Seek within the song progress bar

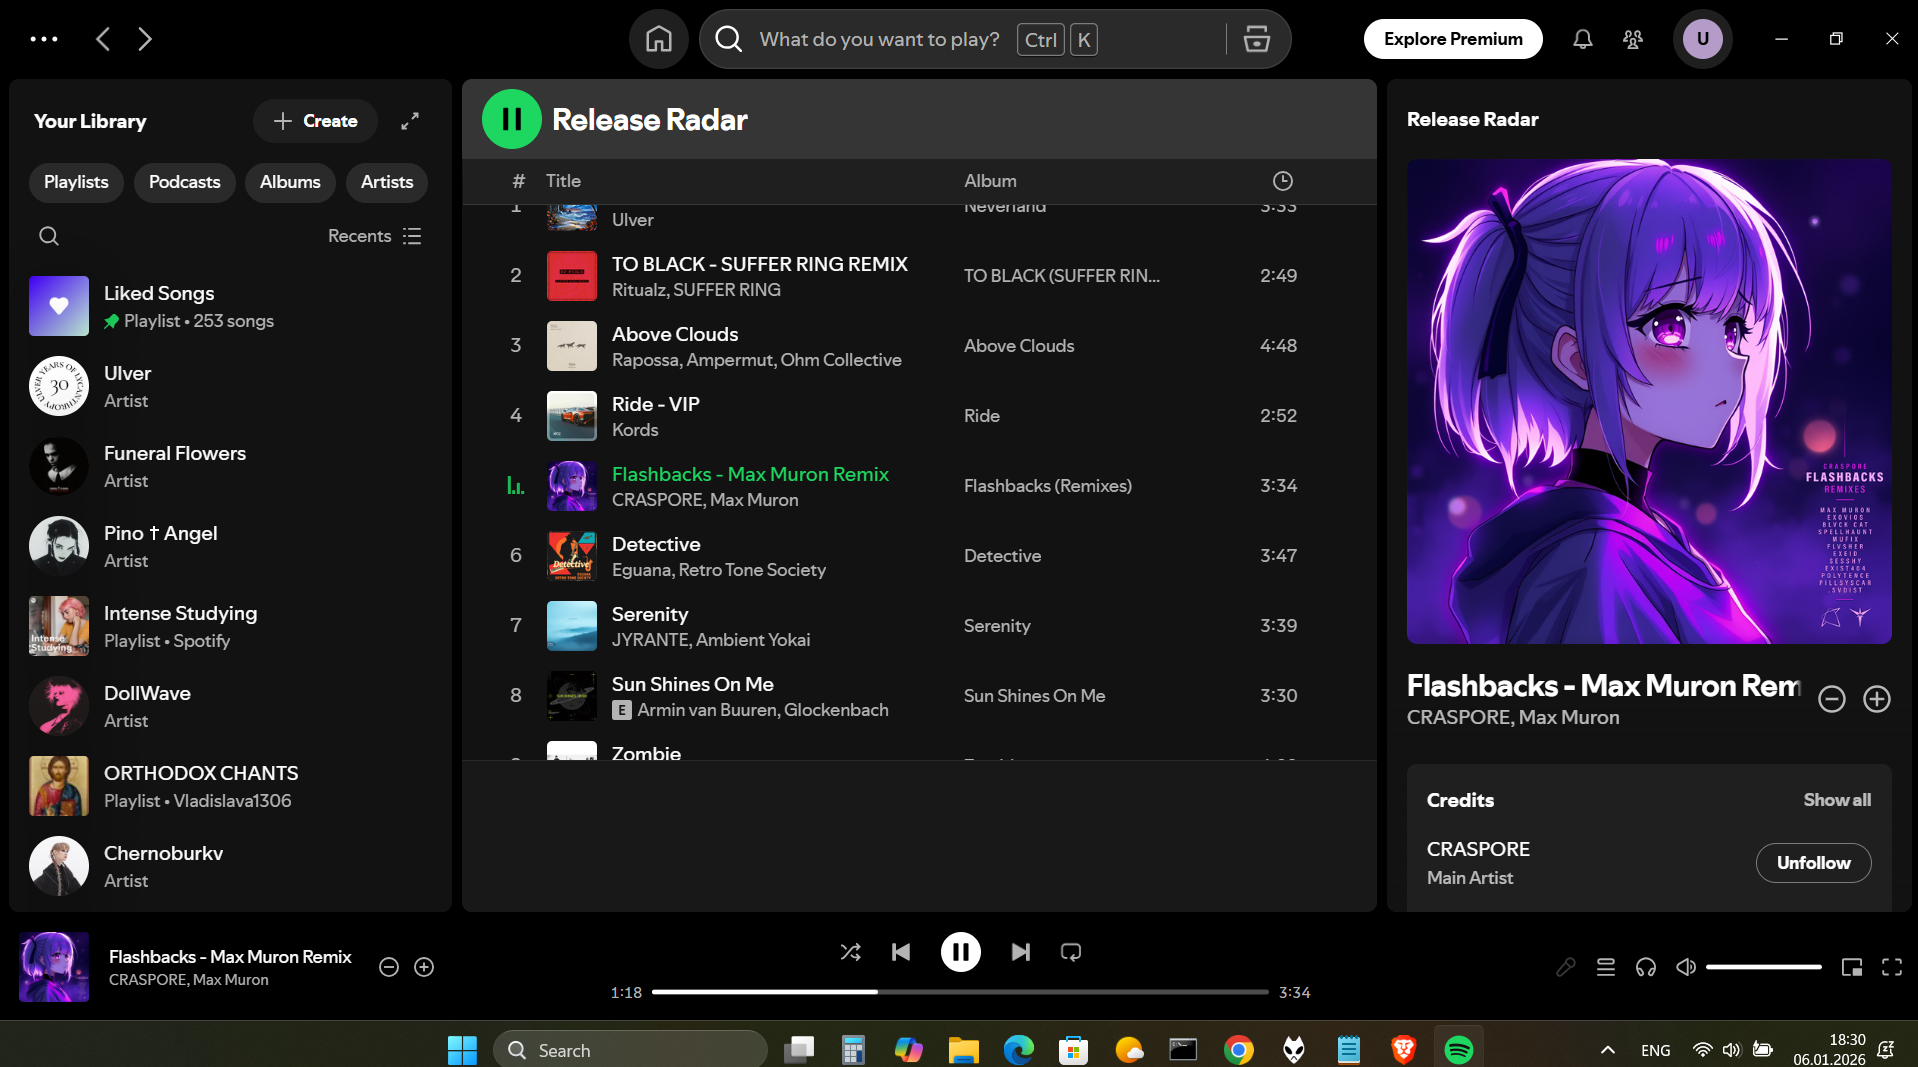960,992
